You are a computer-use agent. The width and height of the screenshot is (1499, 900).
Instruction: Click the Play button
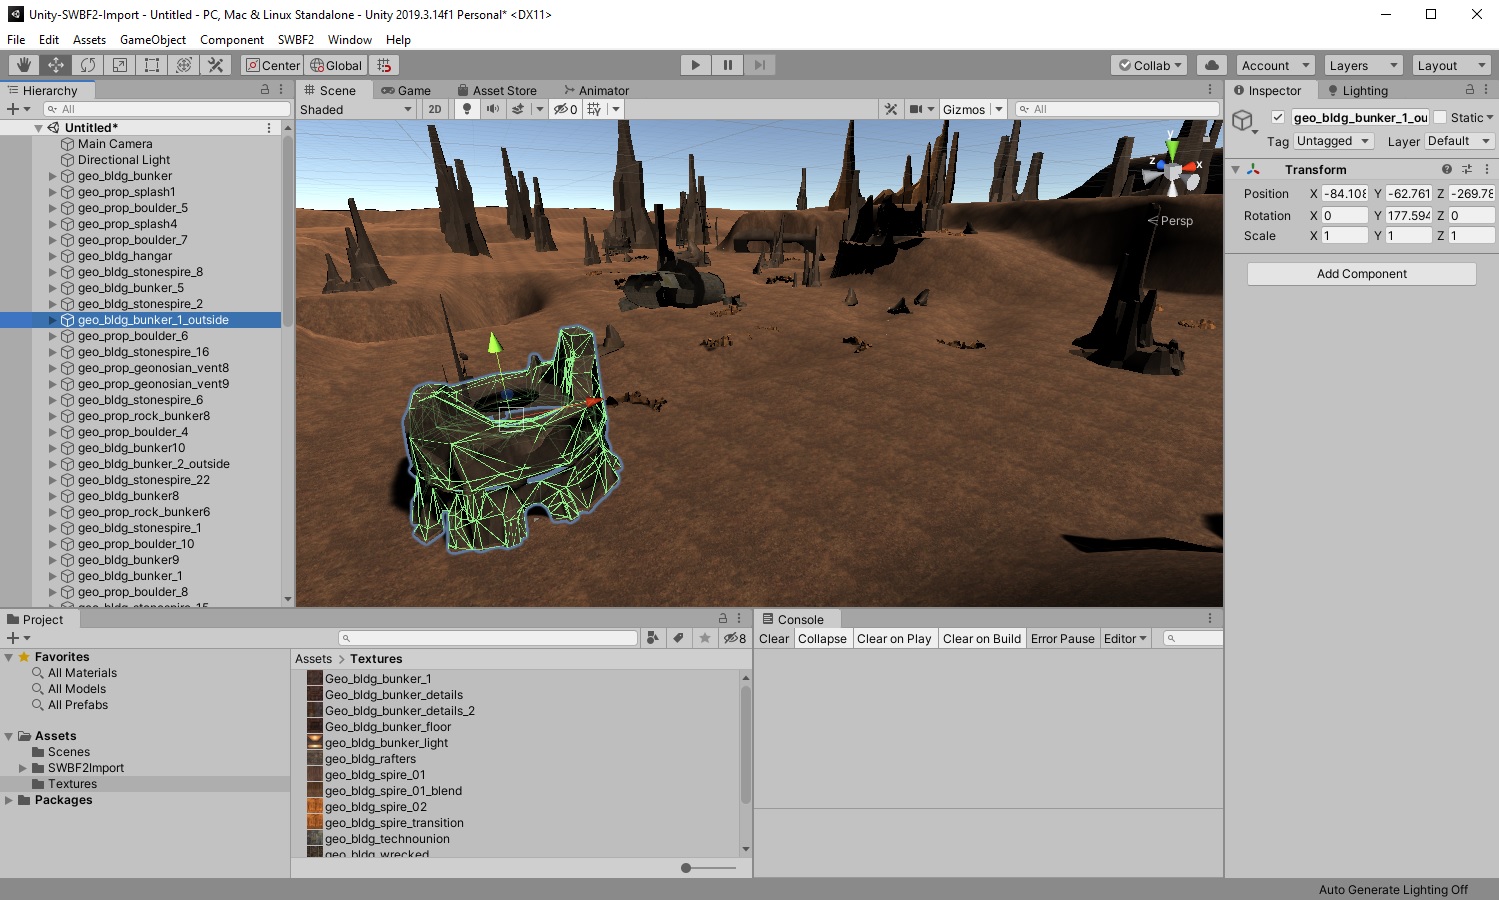point(695,65)
